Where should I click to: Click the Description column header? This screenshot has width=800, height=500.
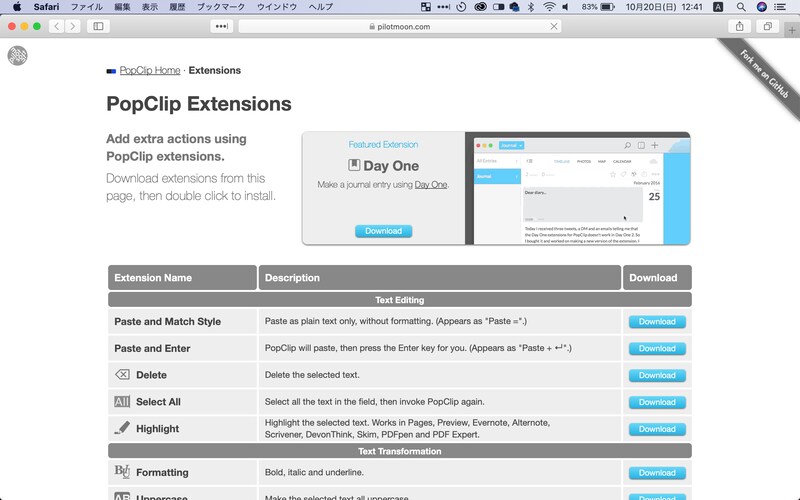click(440, 278)
